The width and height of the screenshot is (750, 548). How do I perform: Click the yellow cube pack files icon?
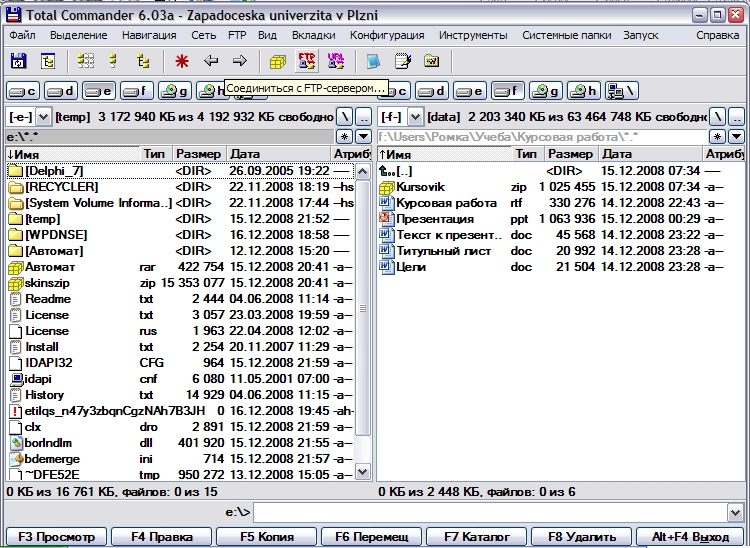tap(278, 61)
